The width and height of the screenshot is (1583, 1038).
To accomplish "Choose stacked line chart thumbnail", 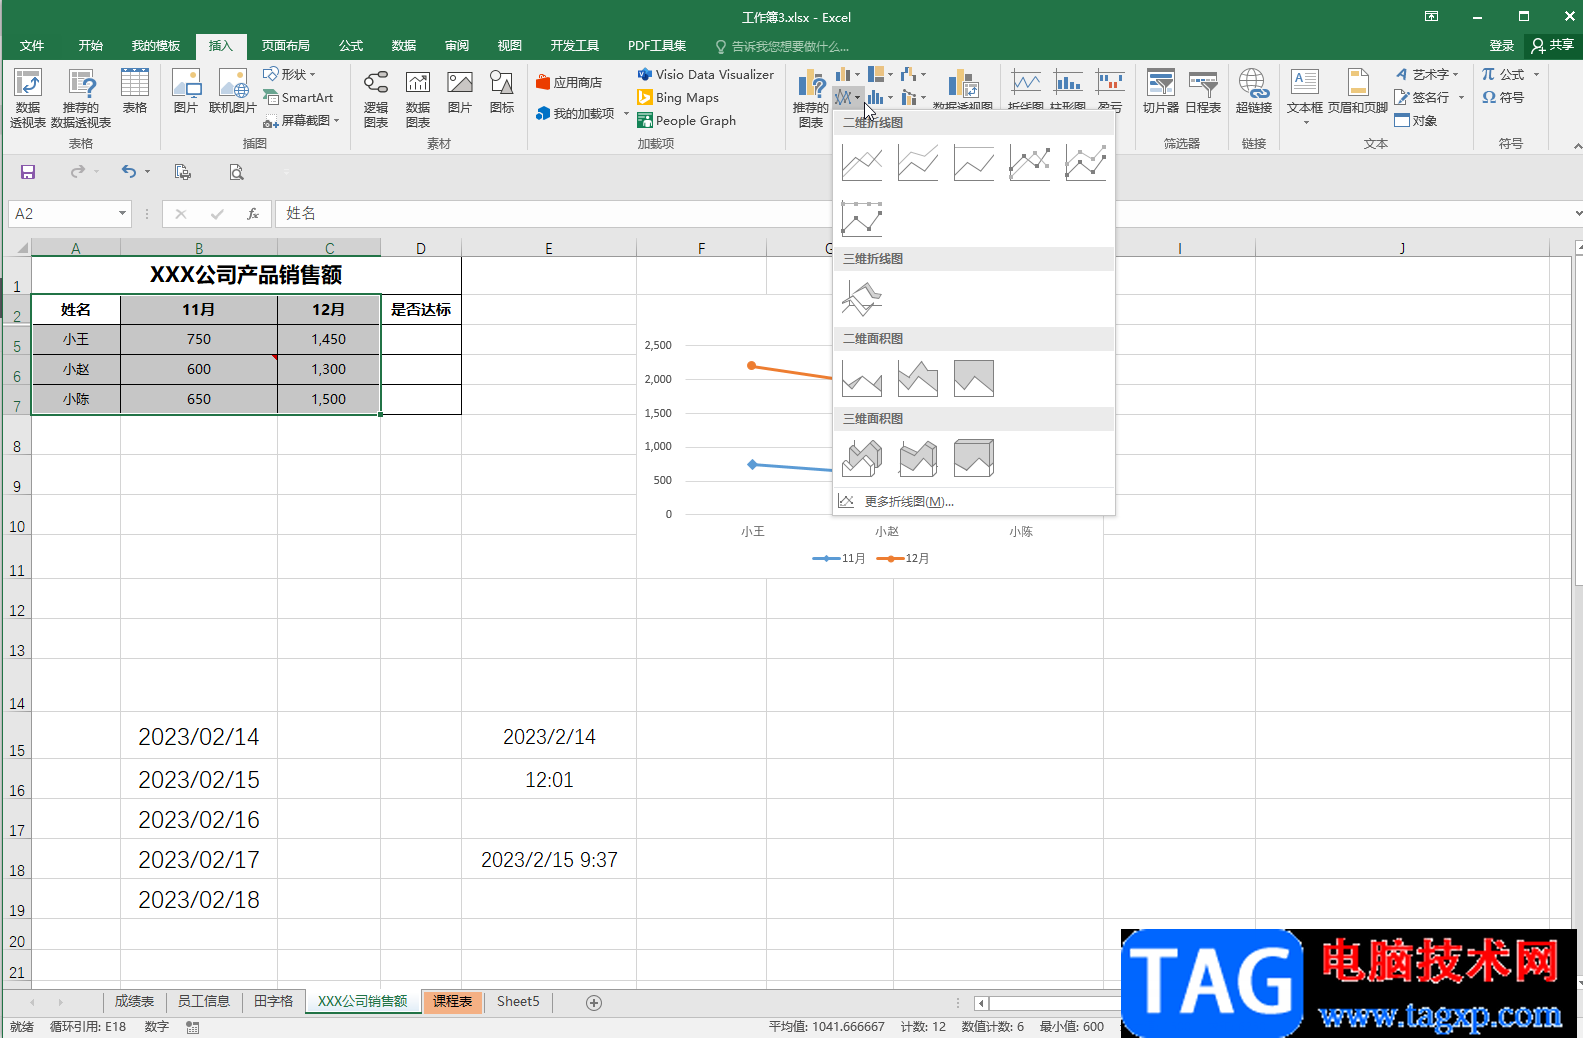I will point(918,162).
